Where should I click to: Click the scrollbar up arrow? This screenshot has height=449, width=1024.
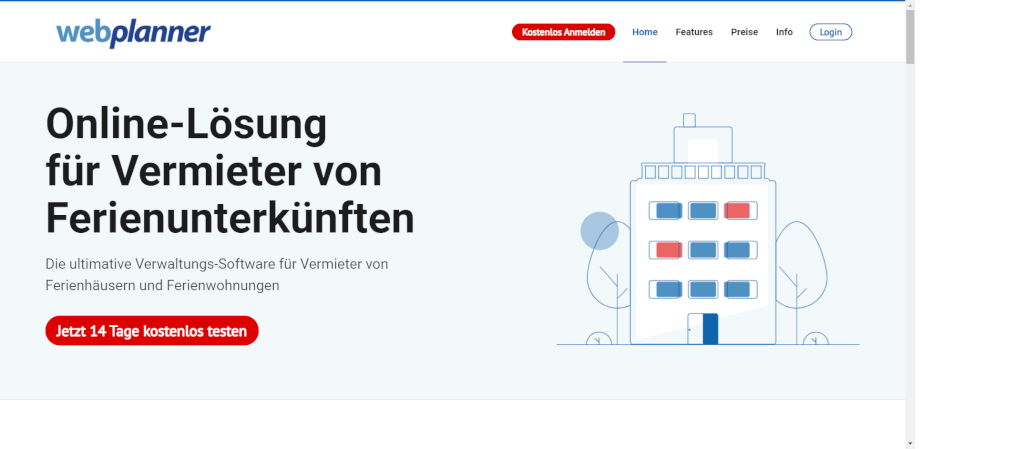[x=910, y=5]
